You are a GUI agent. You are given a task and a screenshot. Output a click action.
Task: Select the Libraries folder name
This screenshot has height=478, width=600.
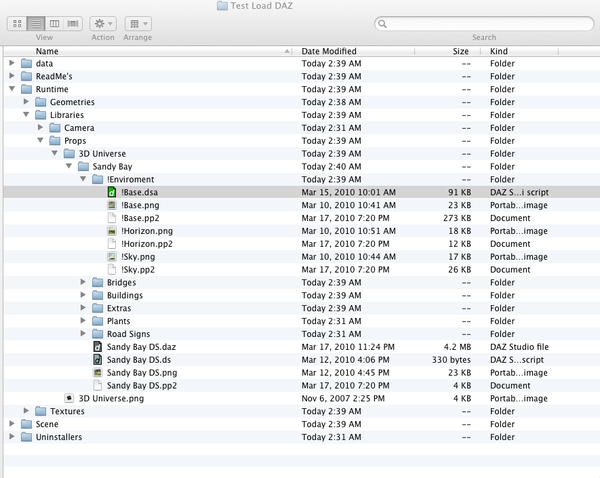(x=67, y=115)
